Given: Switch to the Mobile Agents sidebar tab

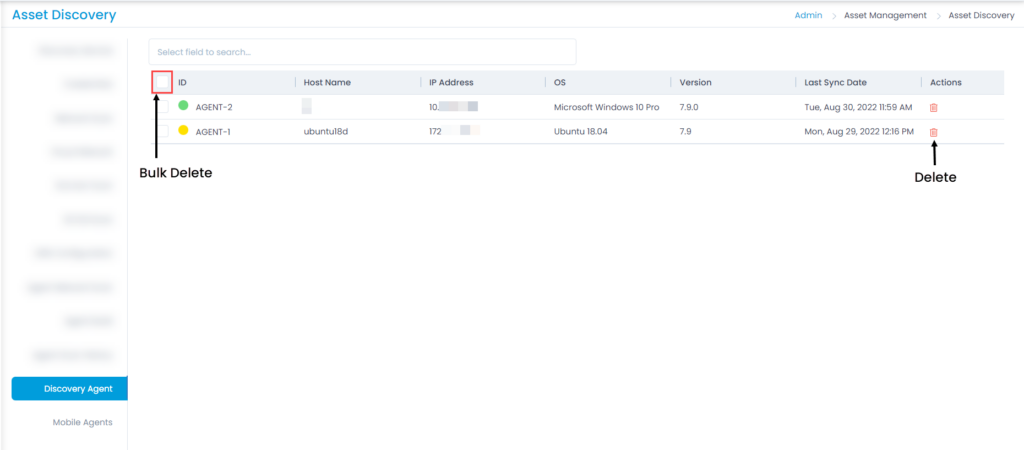Looking at the screenshot, I should (82, 422).
